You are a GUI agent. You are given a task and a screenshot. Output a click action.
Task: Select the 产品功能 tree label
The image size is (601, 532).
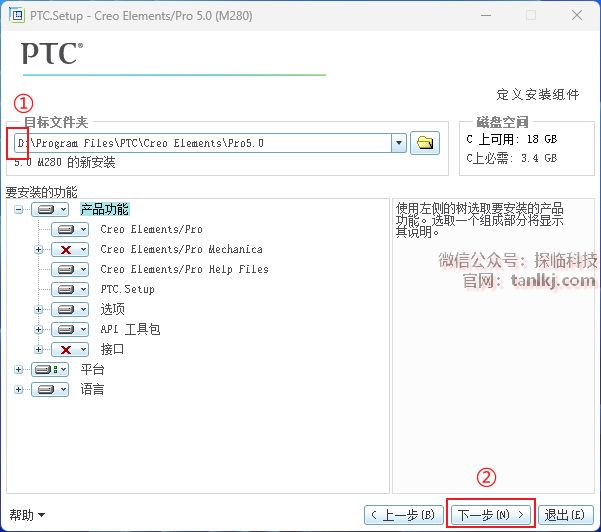105,209
